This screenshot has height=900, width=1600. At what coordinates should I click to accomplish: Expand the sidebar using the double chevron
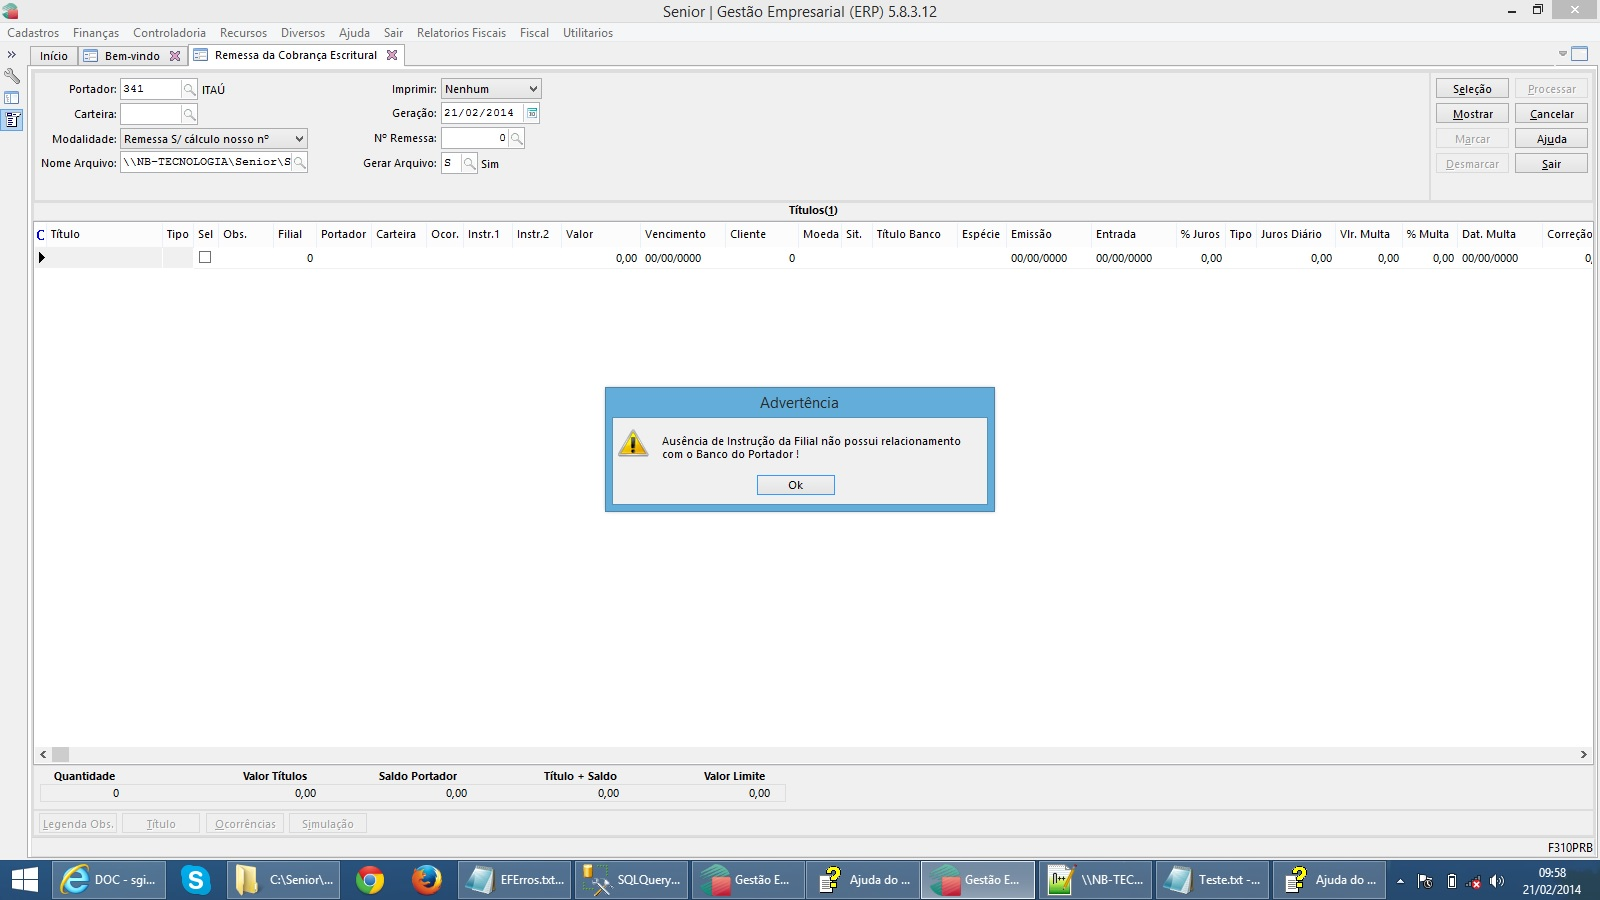pos(12,55)
